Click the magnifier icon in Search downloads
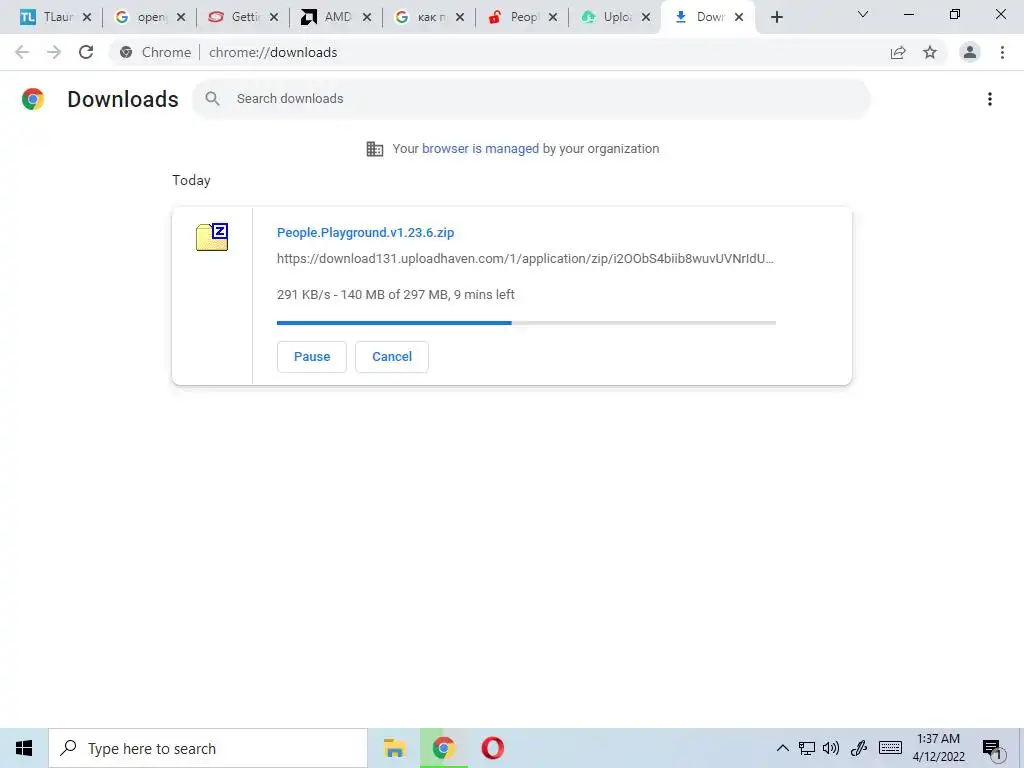 212,99
